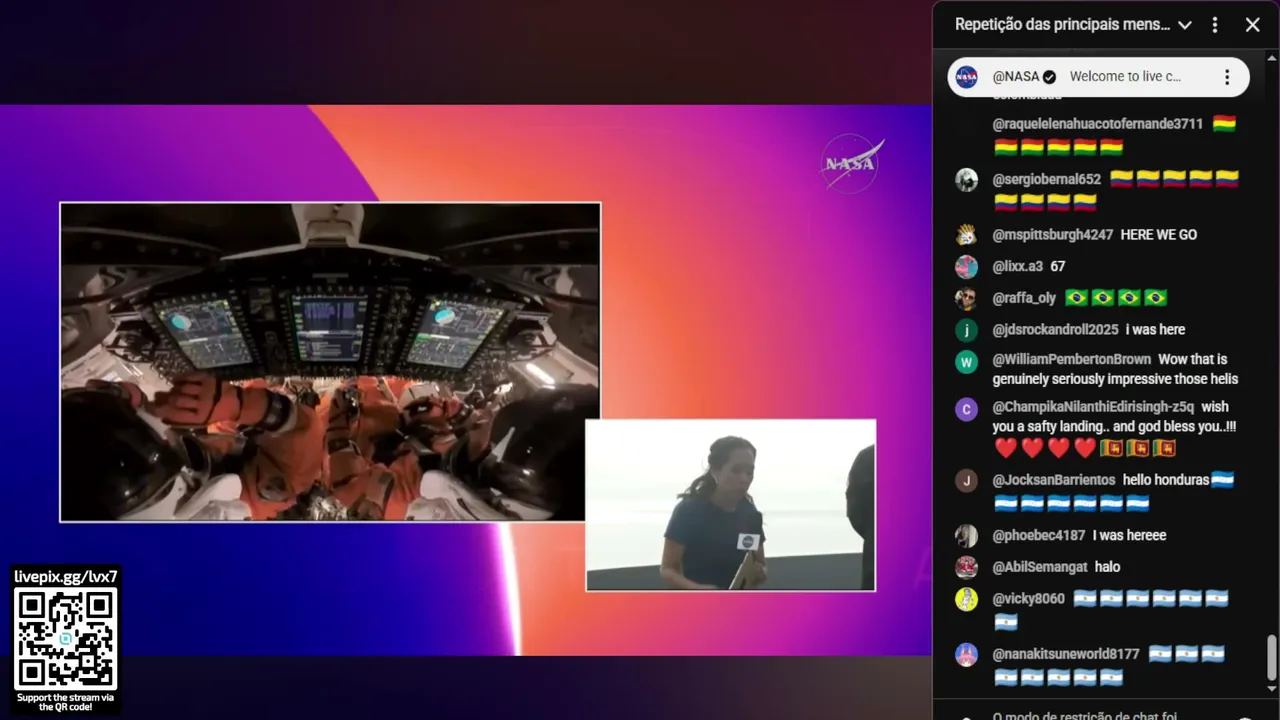Viewport: 1280px width, 720px height.
Task: Click username @WilliamPembertonBrown
Action: (x=1072, y=360)
